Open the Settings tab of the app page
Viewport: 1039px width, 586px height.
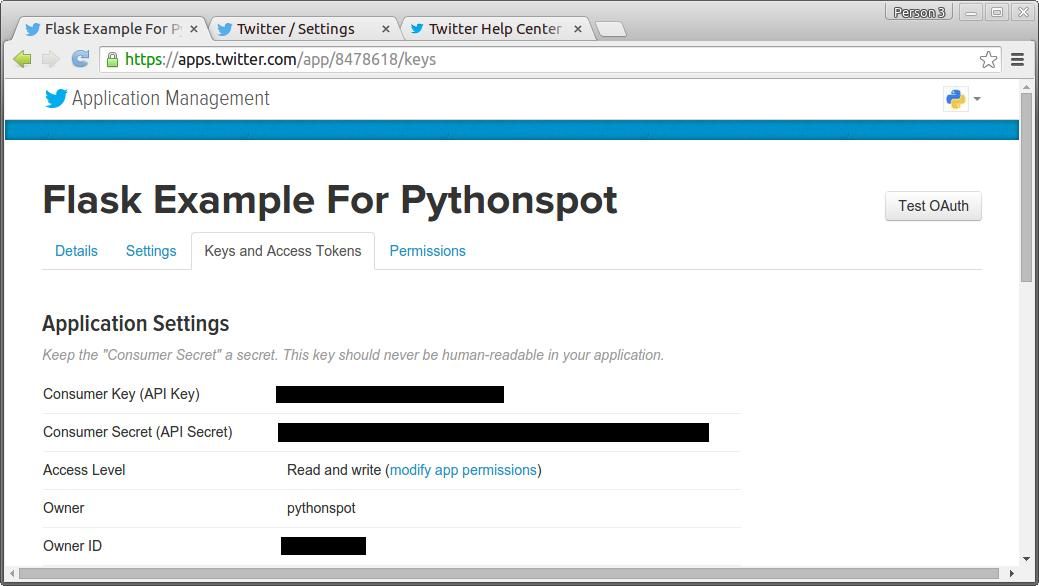pyautogui.click(x=150, y=251)
